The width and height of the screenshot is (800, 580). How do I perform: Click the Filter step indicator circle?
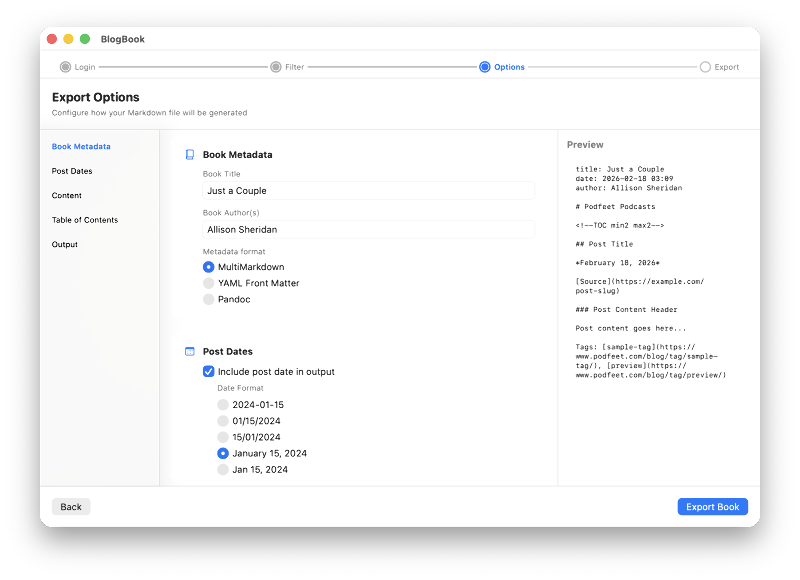tap(277, 66)
